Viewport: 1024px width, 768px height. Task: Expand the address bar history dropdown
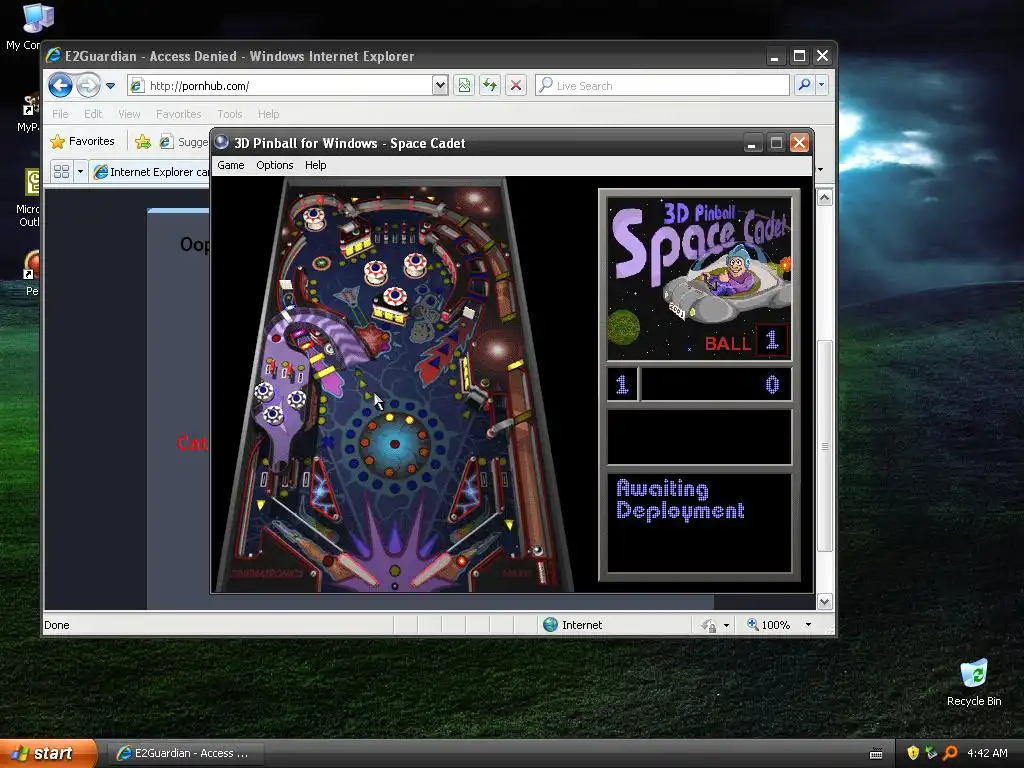[440, 86]
